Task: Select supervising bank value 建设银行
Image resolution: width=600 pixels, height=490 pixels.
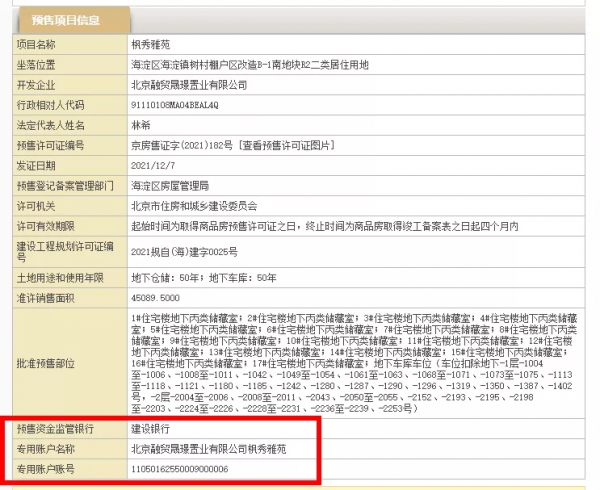Action: [x=150, y=429]
